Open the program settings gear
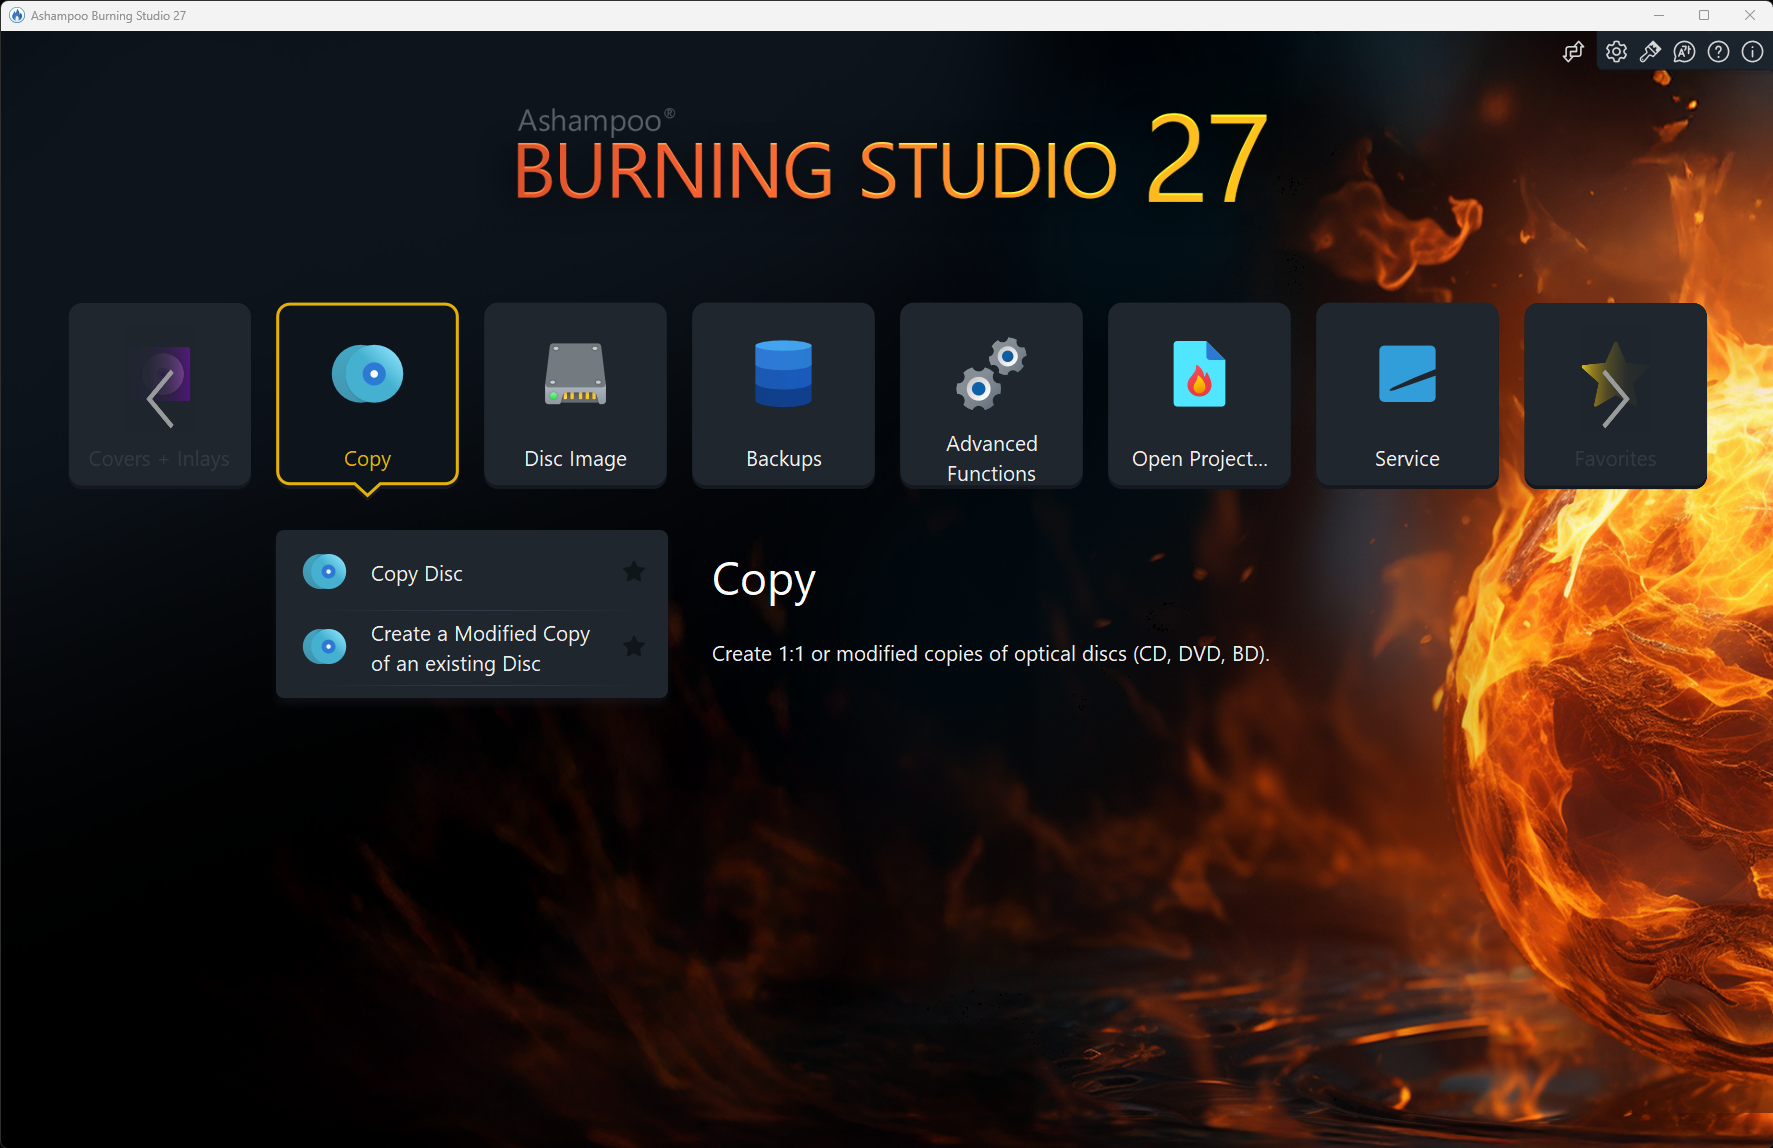 point(1616,51)
